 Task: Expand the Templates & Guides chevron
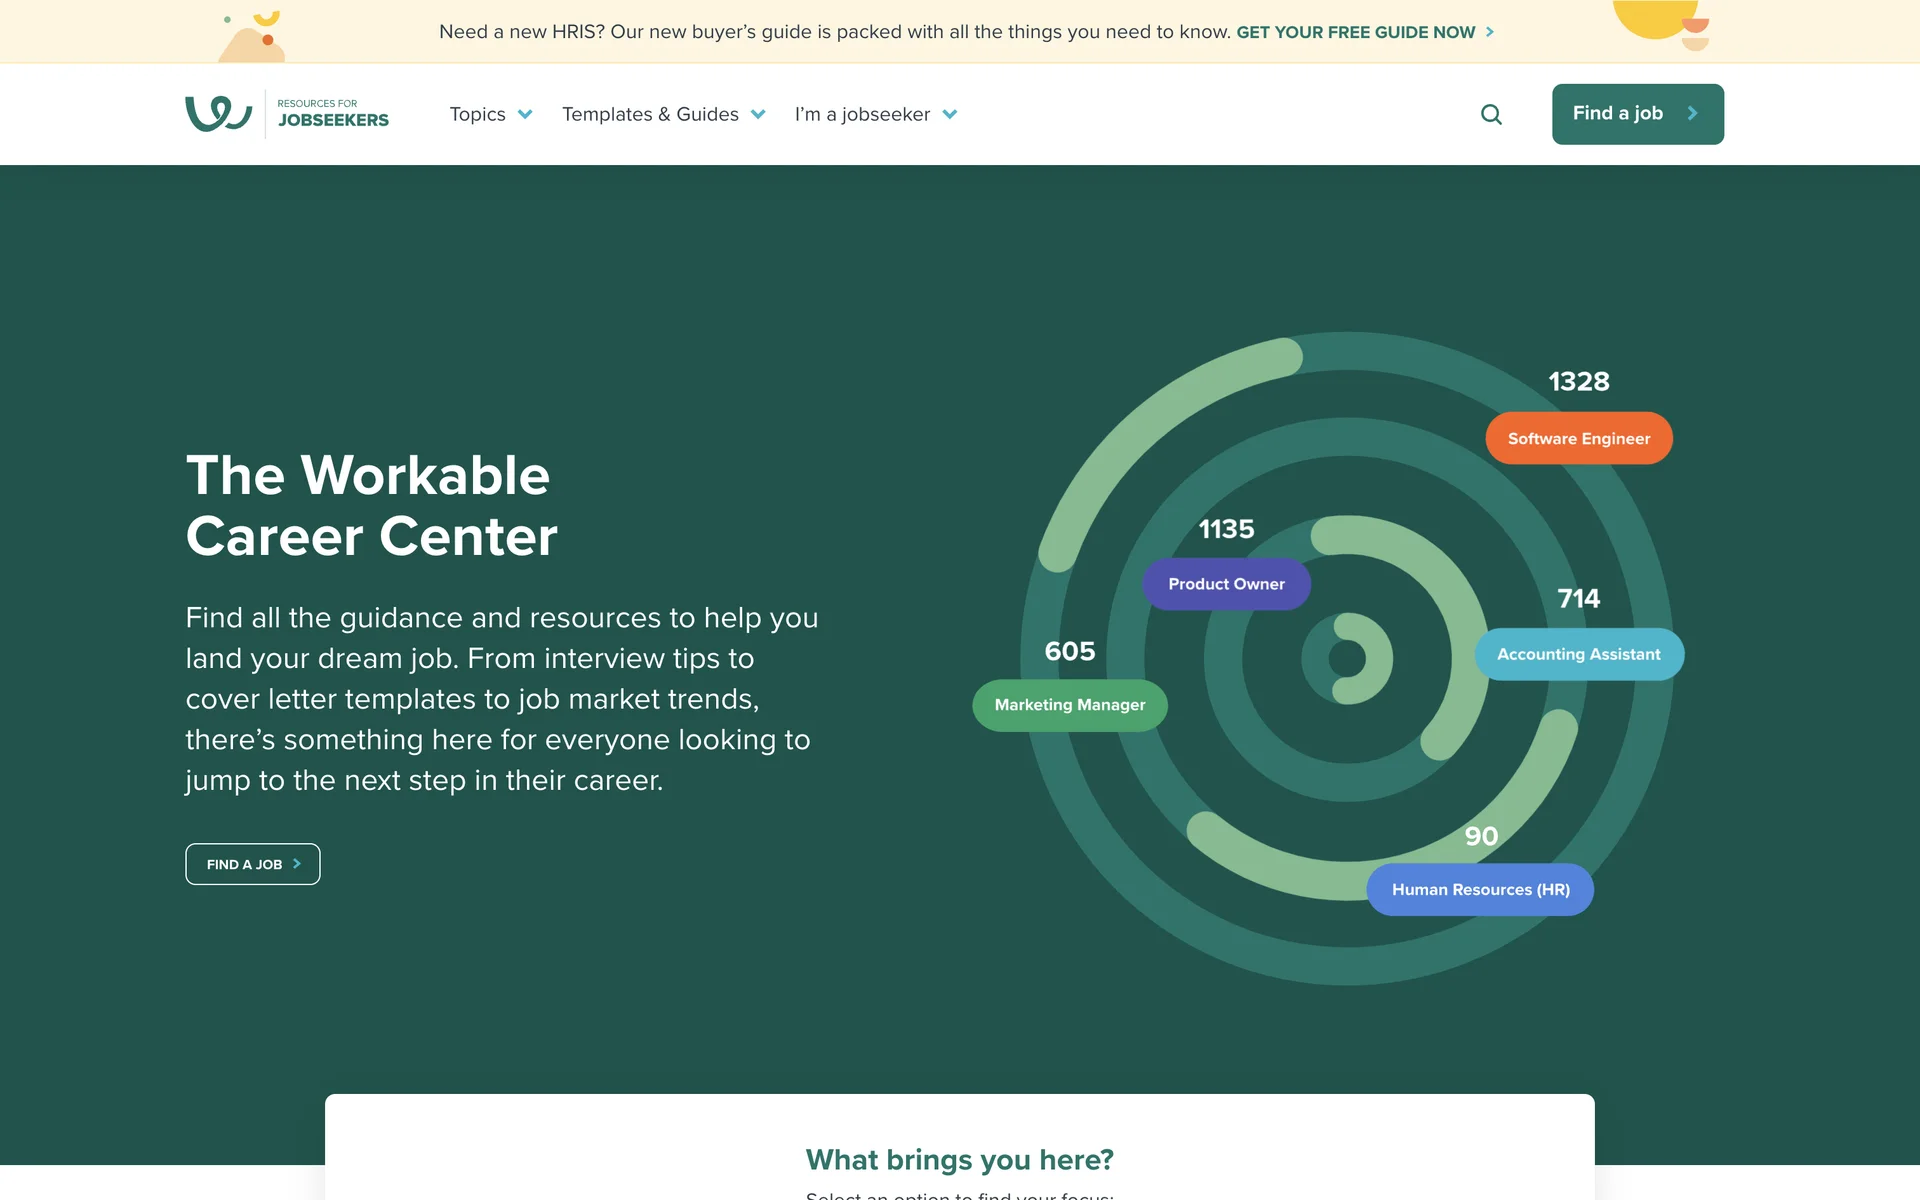coord(758,114)
